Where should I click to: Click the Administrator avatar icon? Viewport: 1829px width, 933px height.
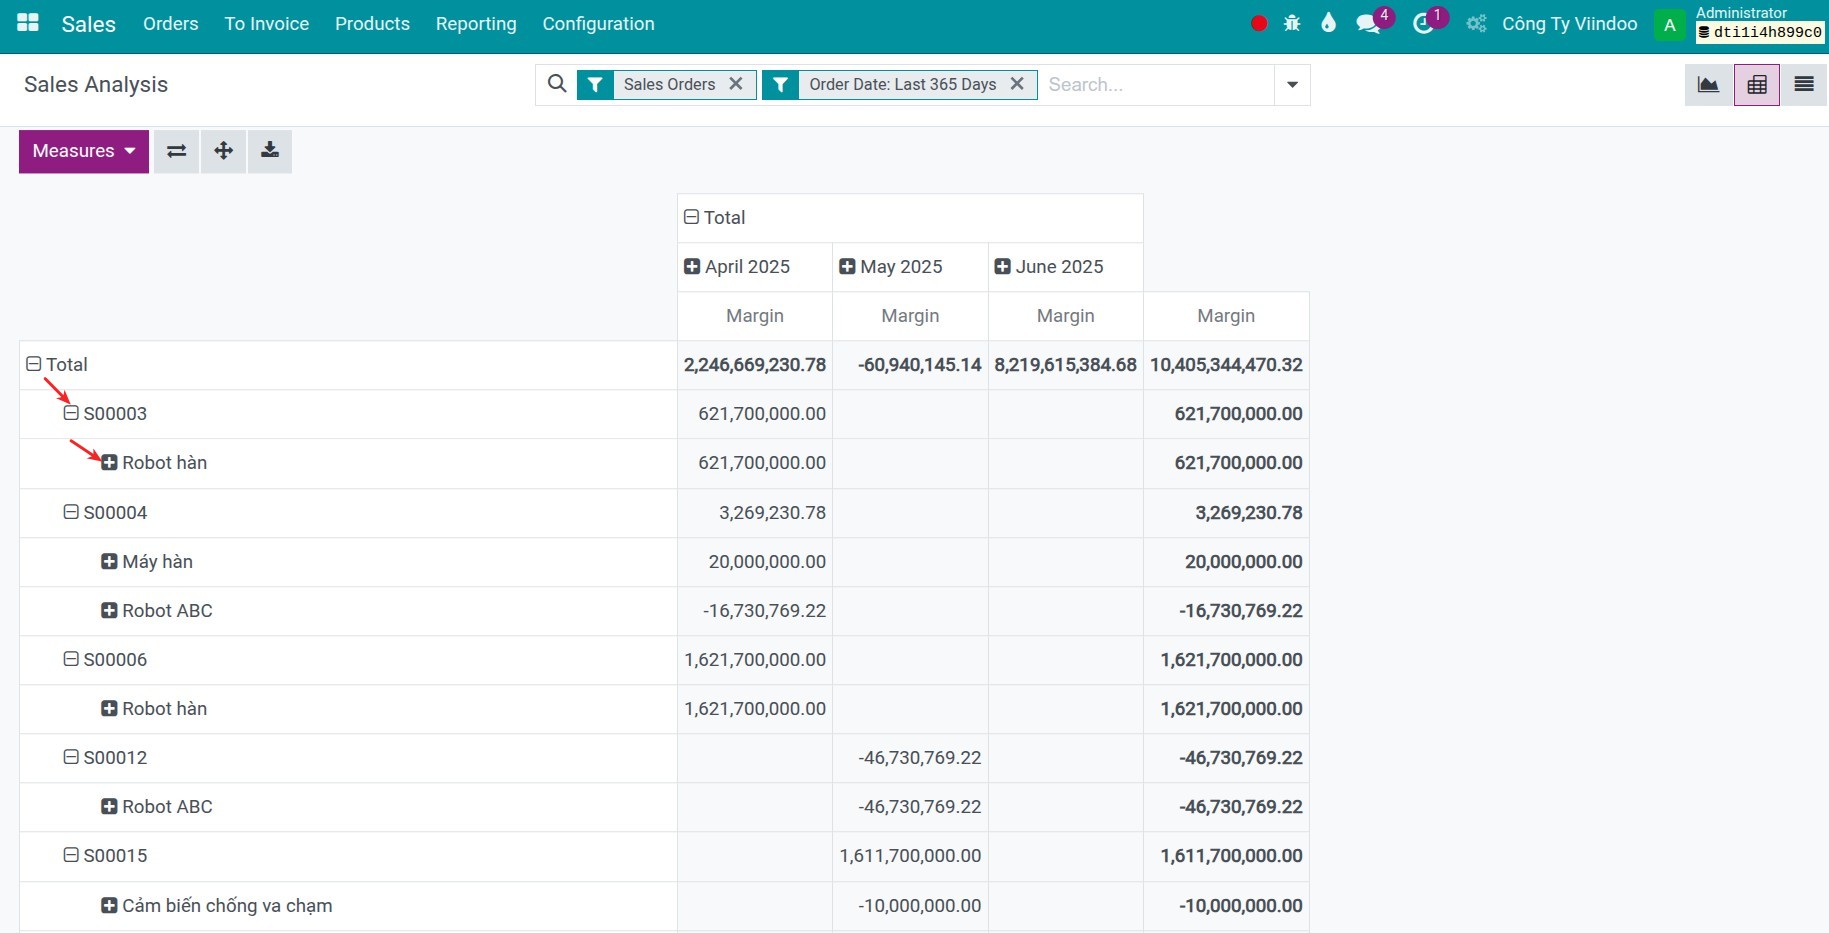click(x=1669, y=25)
